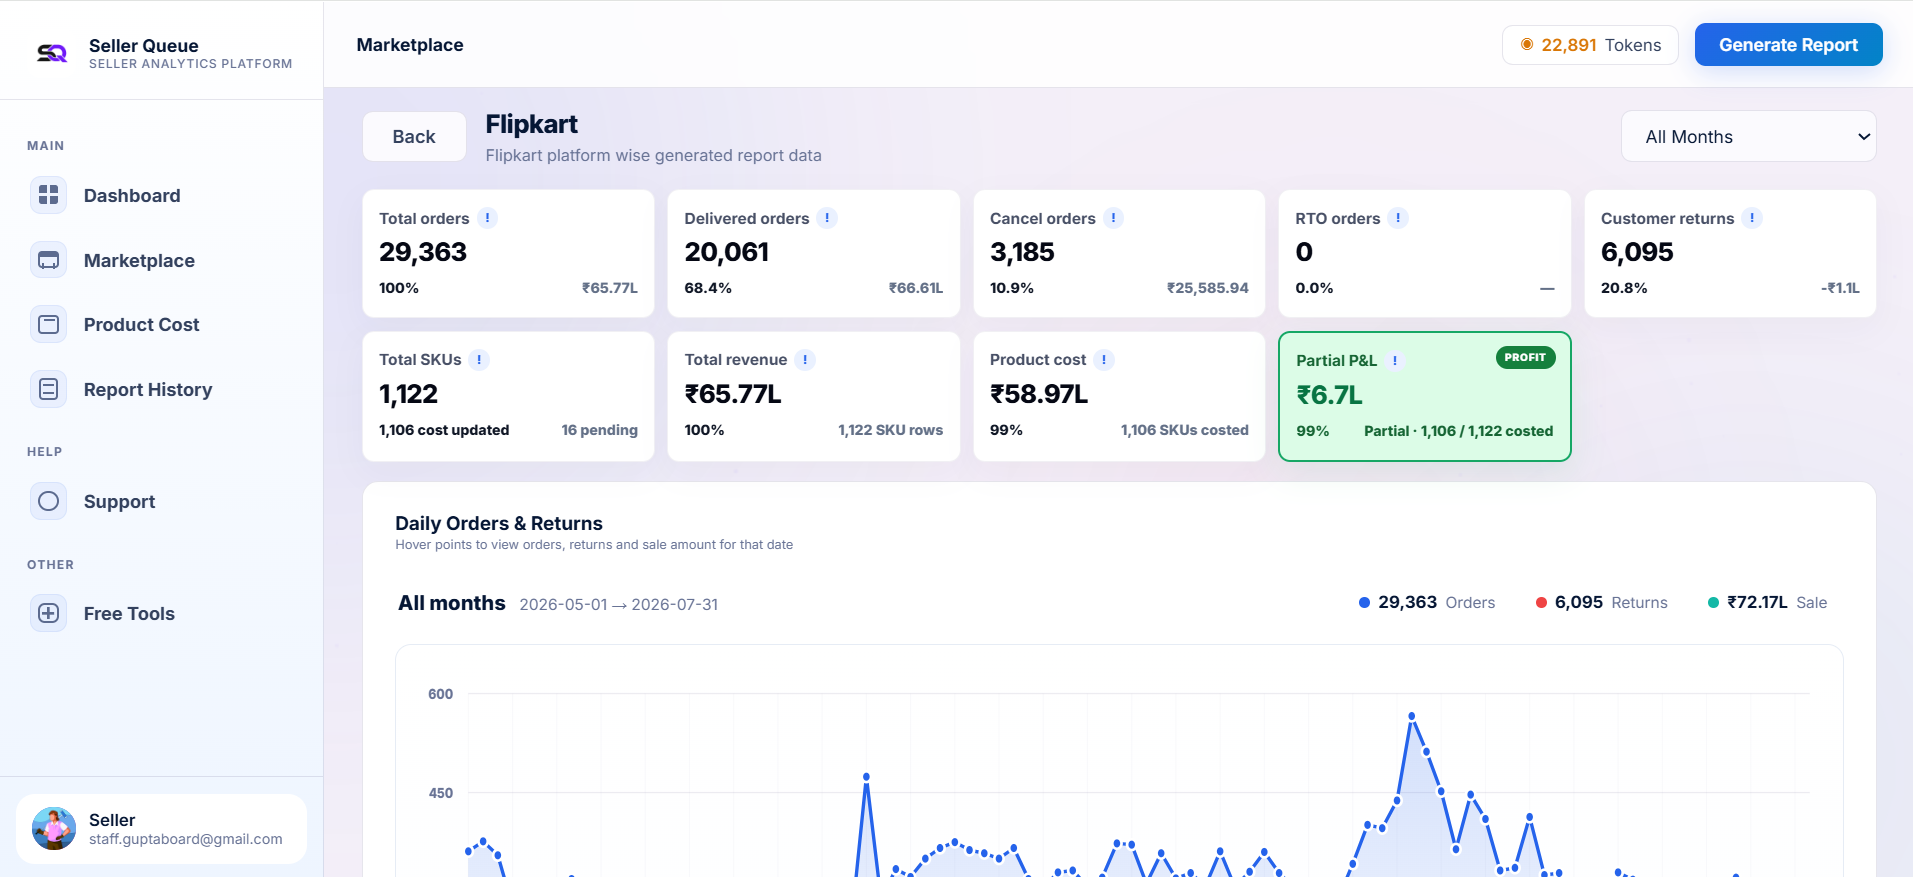
Task: Click the red Returns legend dot
Action: pos(1541,602)
